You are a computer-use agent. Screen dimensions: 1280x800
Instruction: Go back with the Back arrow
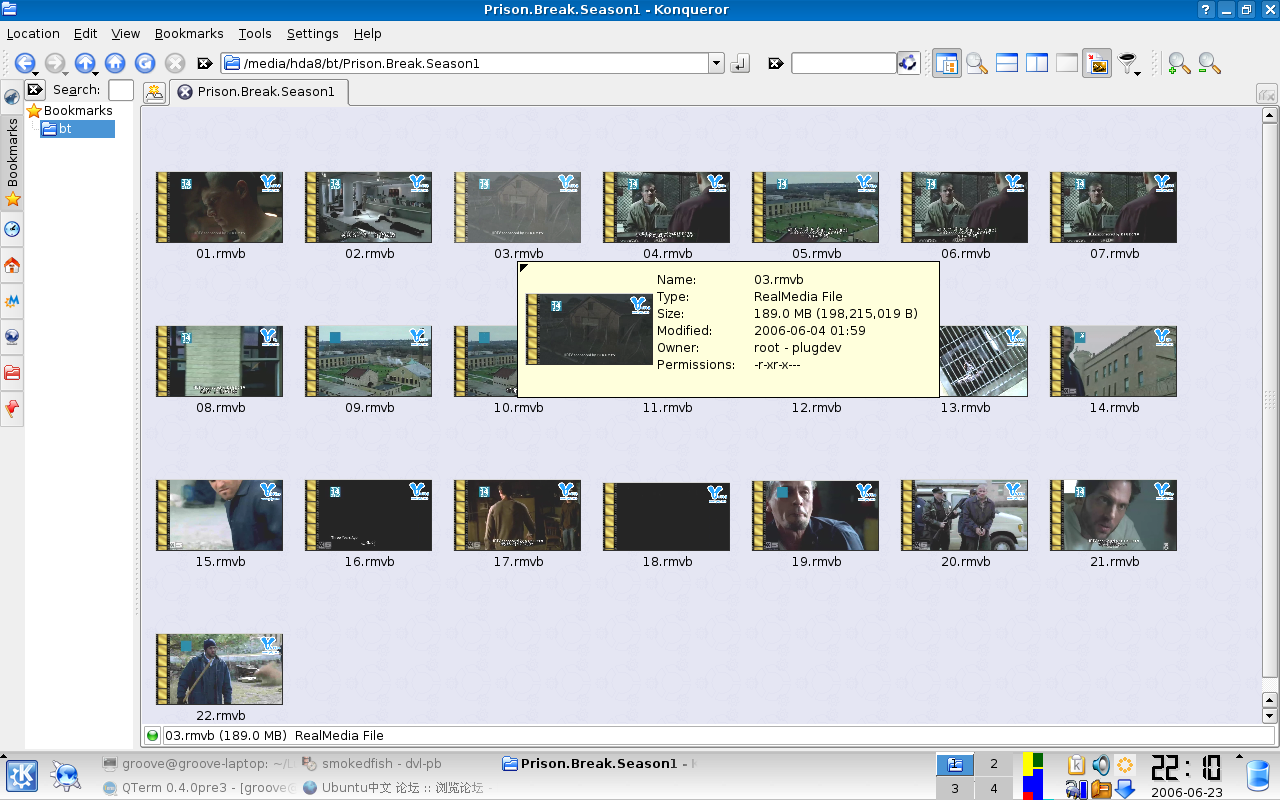coord(25,63)
